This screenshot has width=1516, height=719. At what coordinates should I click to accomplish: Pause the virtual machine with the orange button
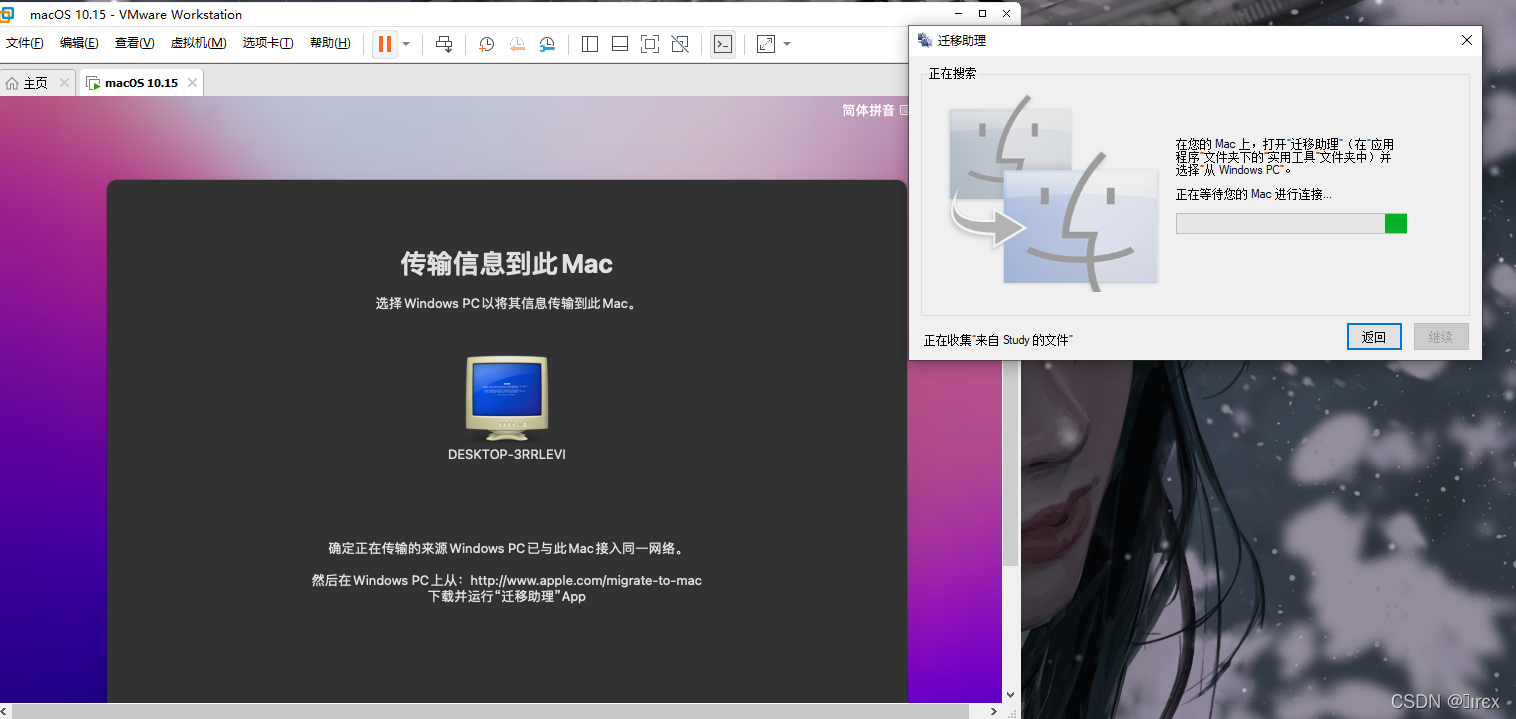pyautogui.click(x=385, y=44)
